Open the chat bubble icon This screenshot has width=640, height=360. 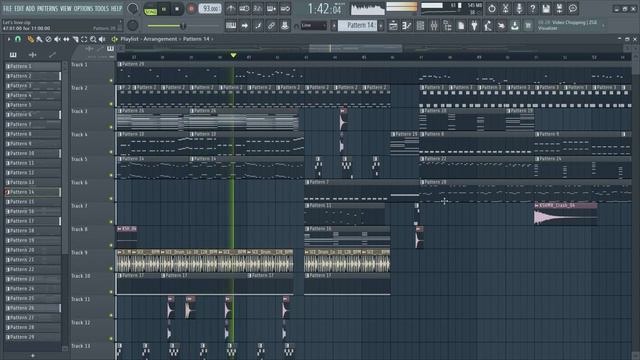coord(573,8)
